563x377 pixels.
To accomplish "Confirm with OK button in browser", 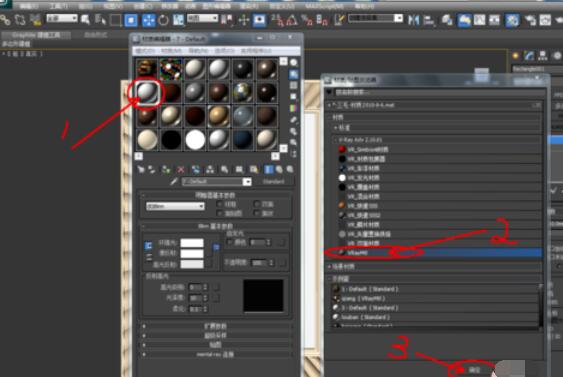I will [474, 369].
